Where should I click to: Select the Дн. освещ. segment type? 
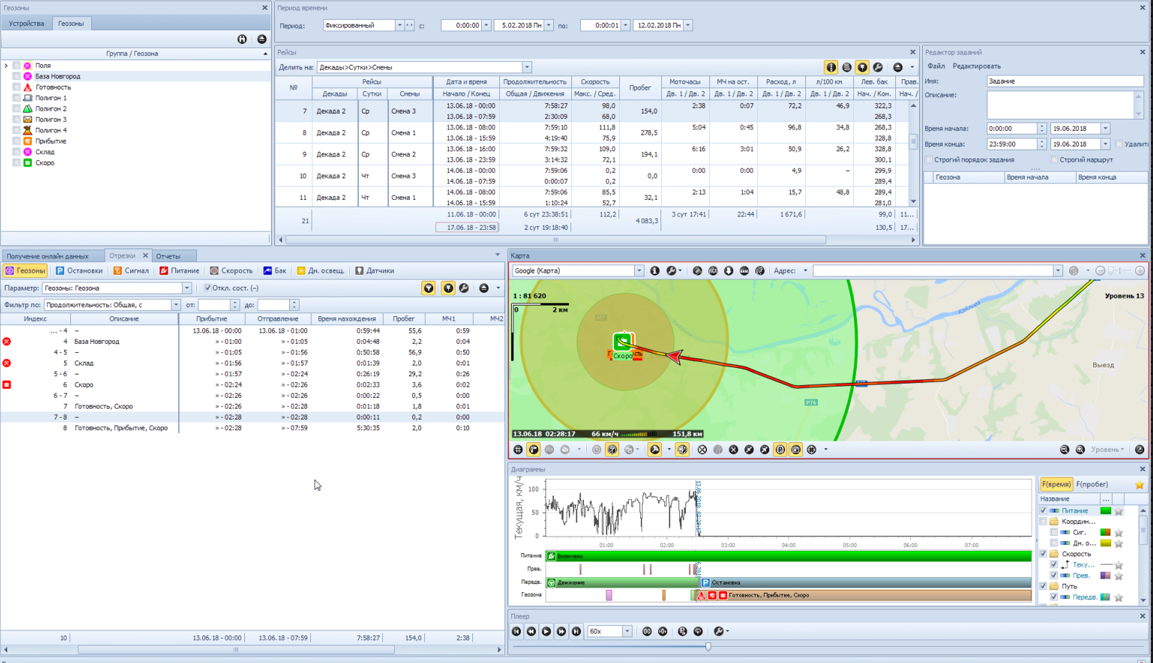point(321,270)
